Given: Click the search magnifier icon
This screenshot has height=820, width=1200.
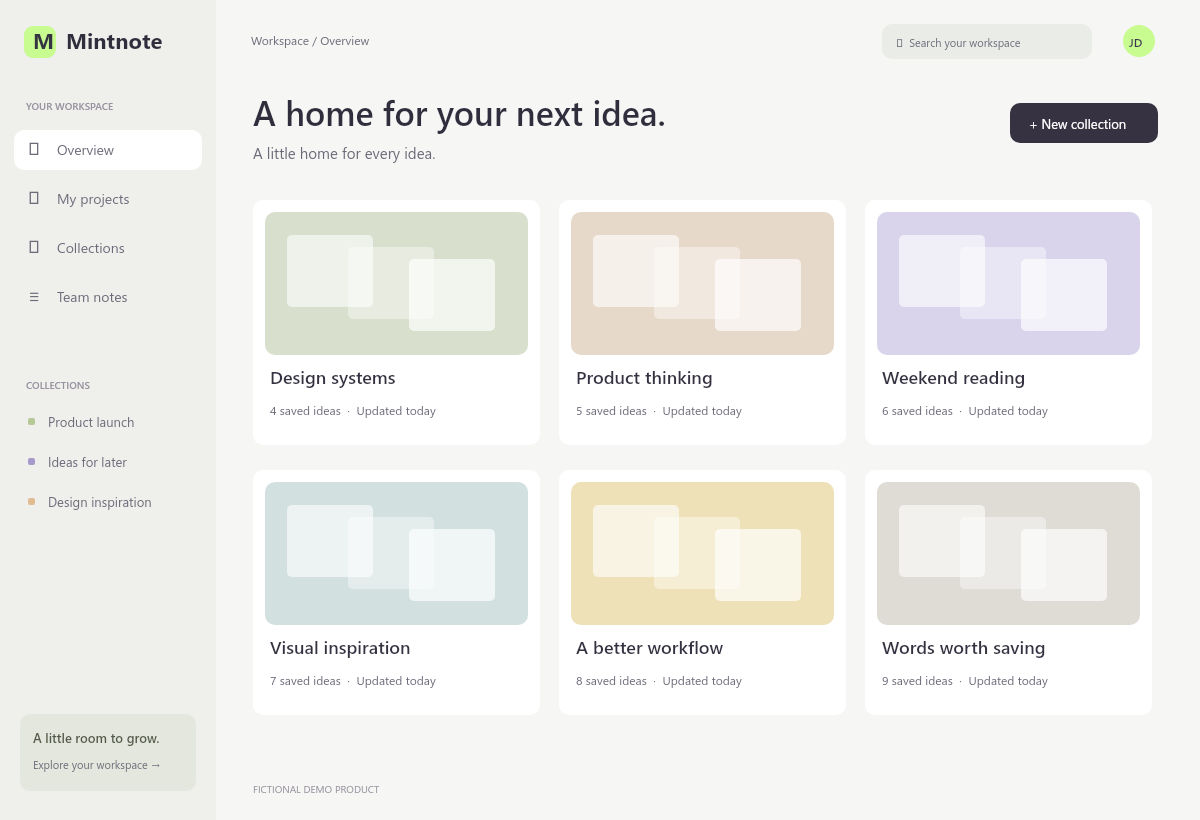Looking at the screenshot, I should (x=899, y=43).
